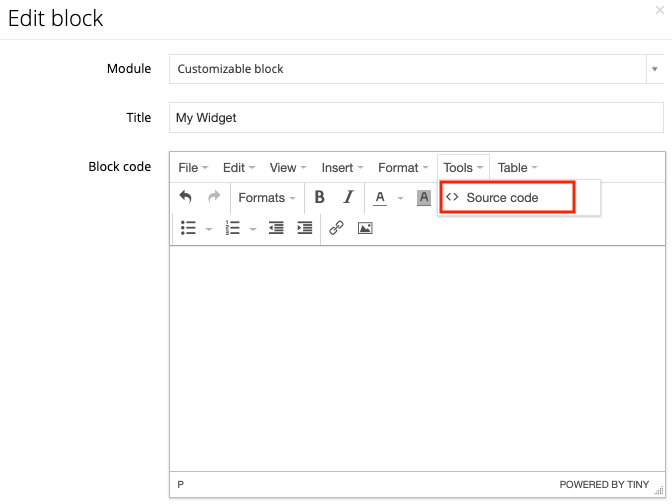This screenshot has height=504, width=672.
Task: Click the insert image icon
Action: point(365,228)
